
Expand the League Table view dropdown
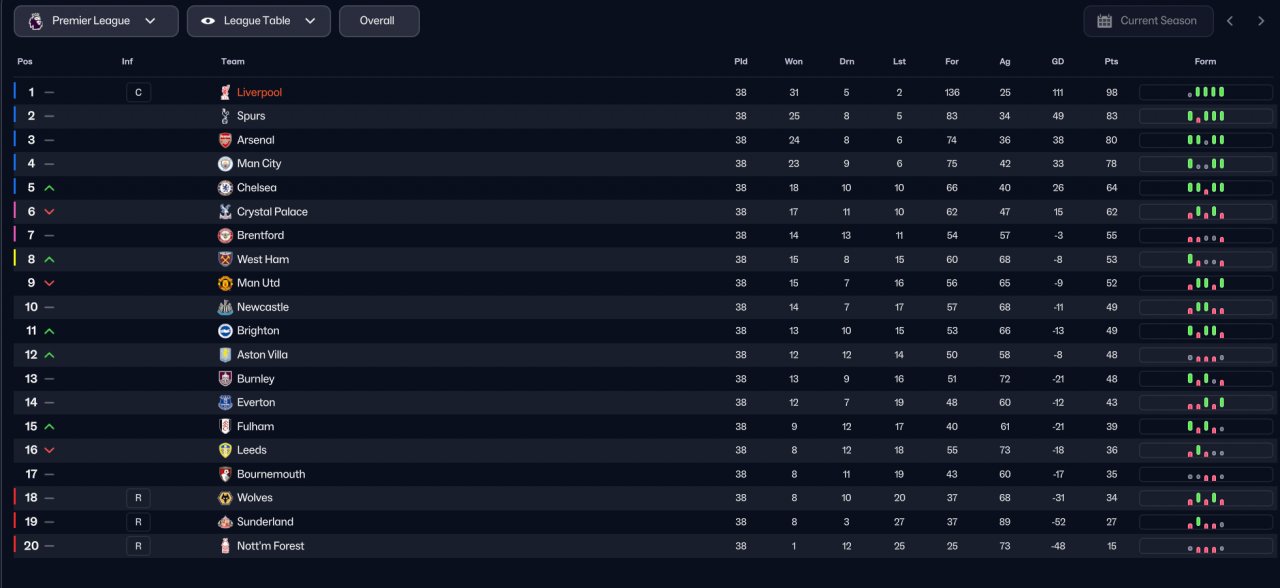click(x=258, y=21)
